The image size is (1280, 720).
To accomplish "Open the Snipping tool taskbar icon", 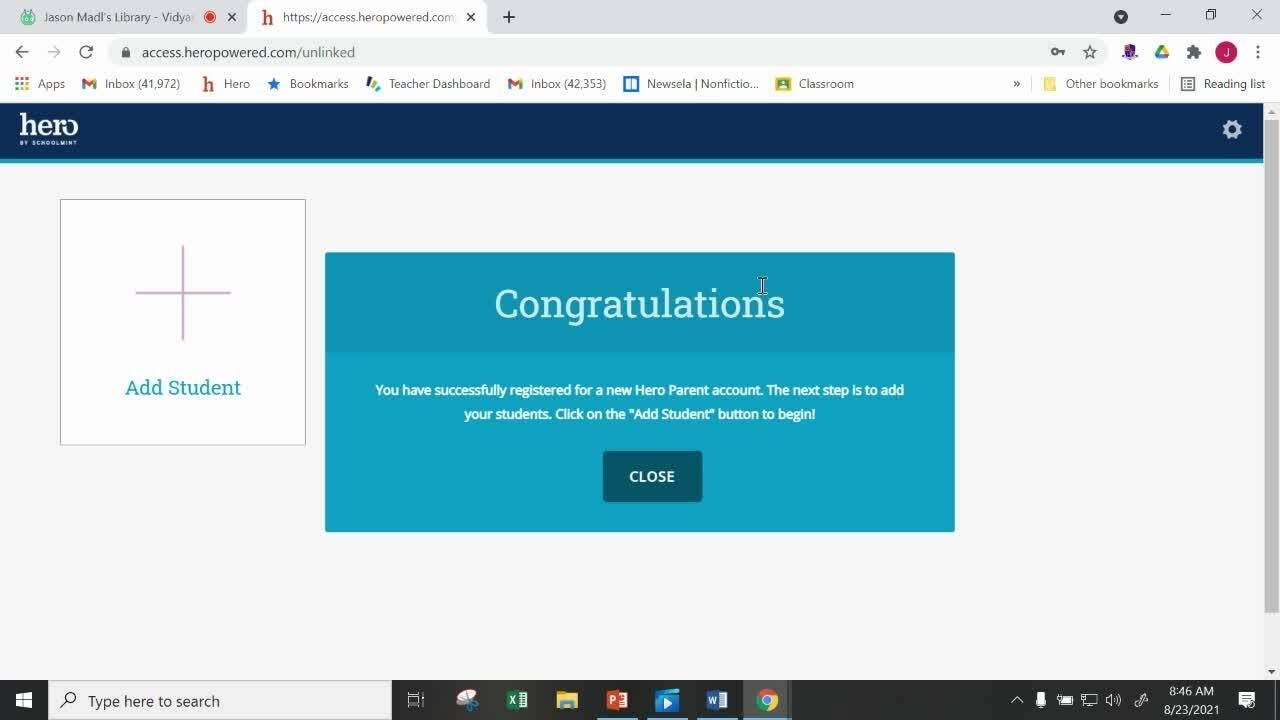I will coord(467,700).
